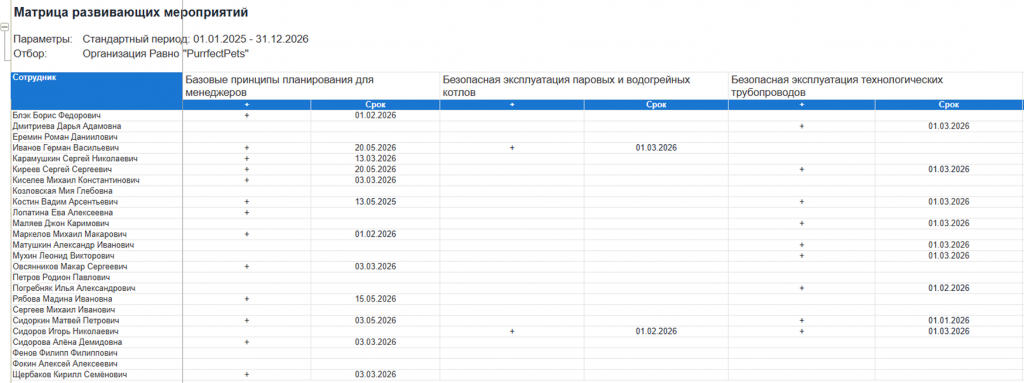This screenshot has height=383, width=1024.
Task: Click the 13.05.2025 deadline for Костин
Action: (376, 202)
